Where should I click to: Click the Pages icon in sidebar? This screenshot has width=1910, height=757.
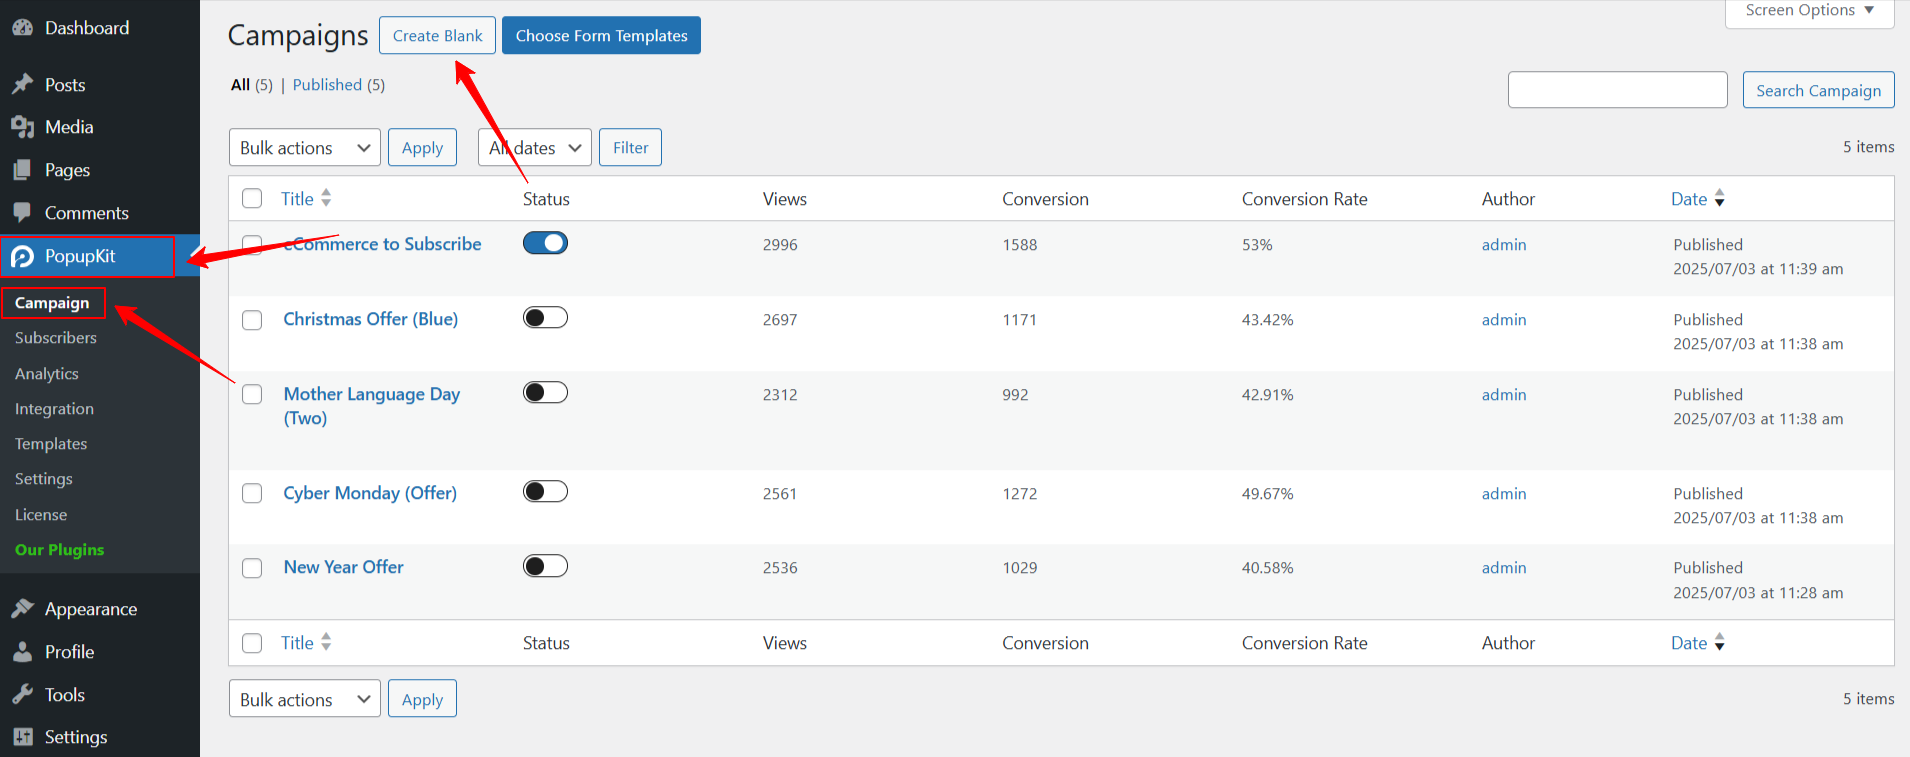point(22,170)
